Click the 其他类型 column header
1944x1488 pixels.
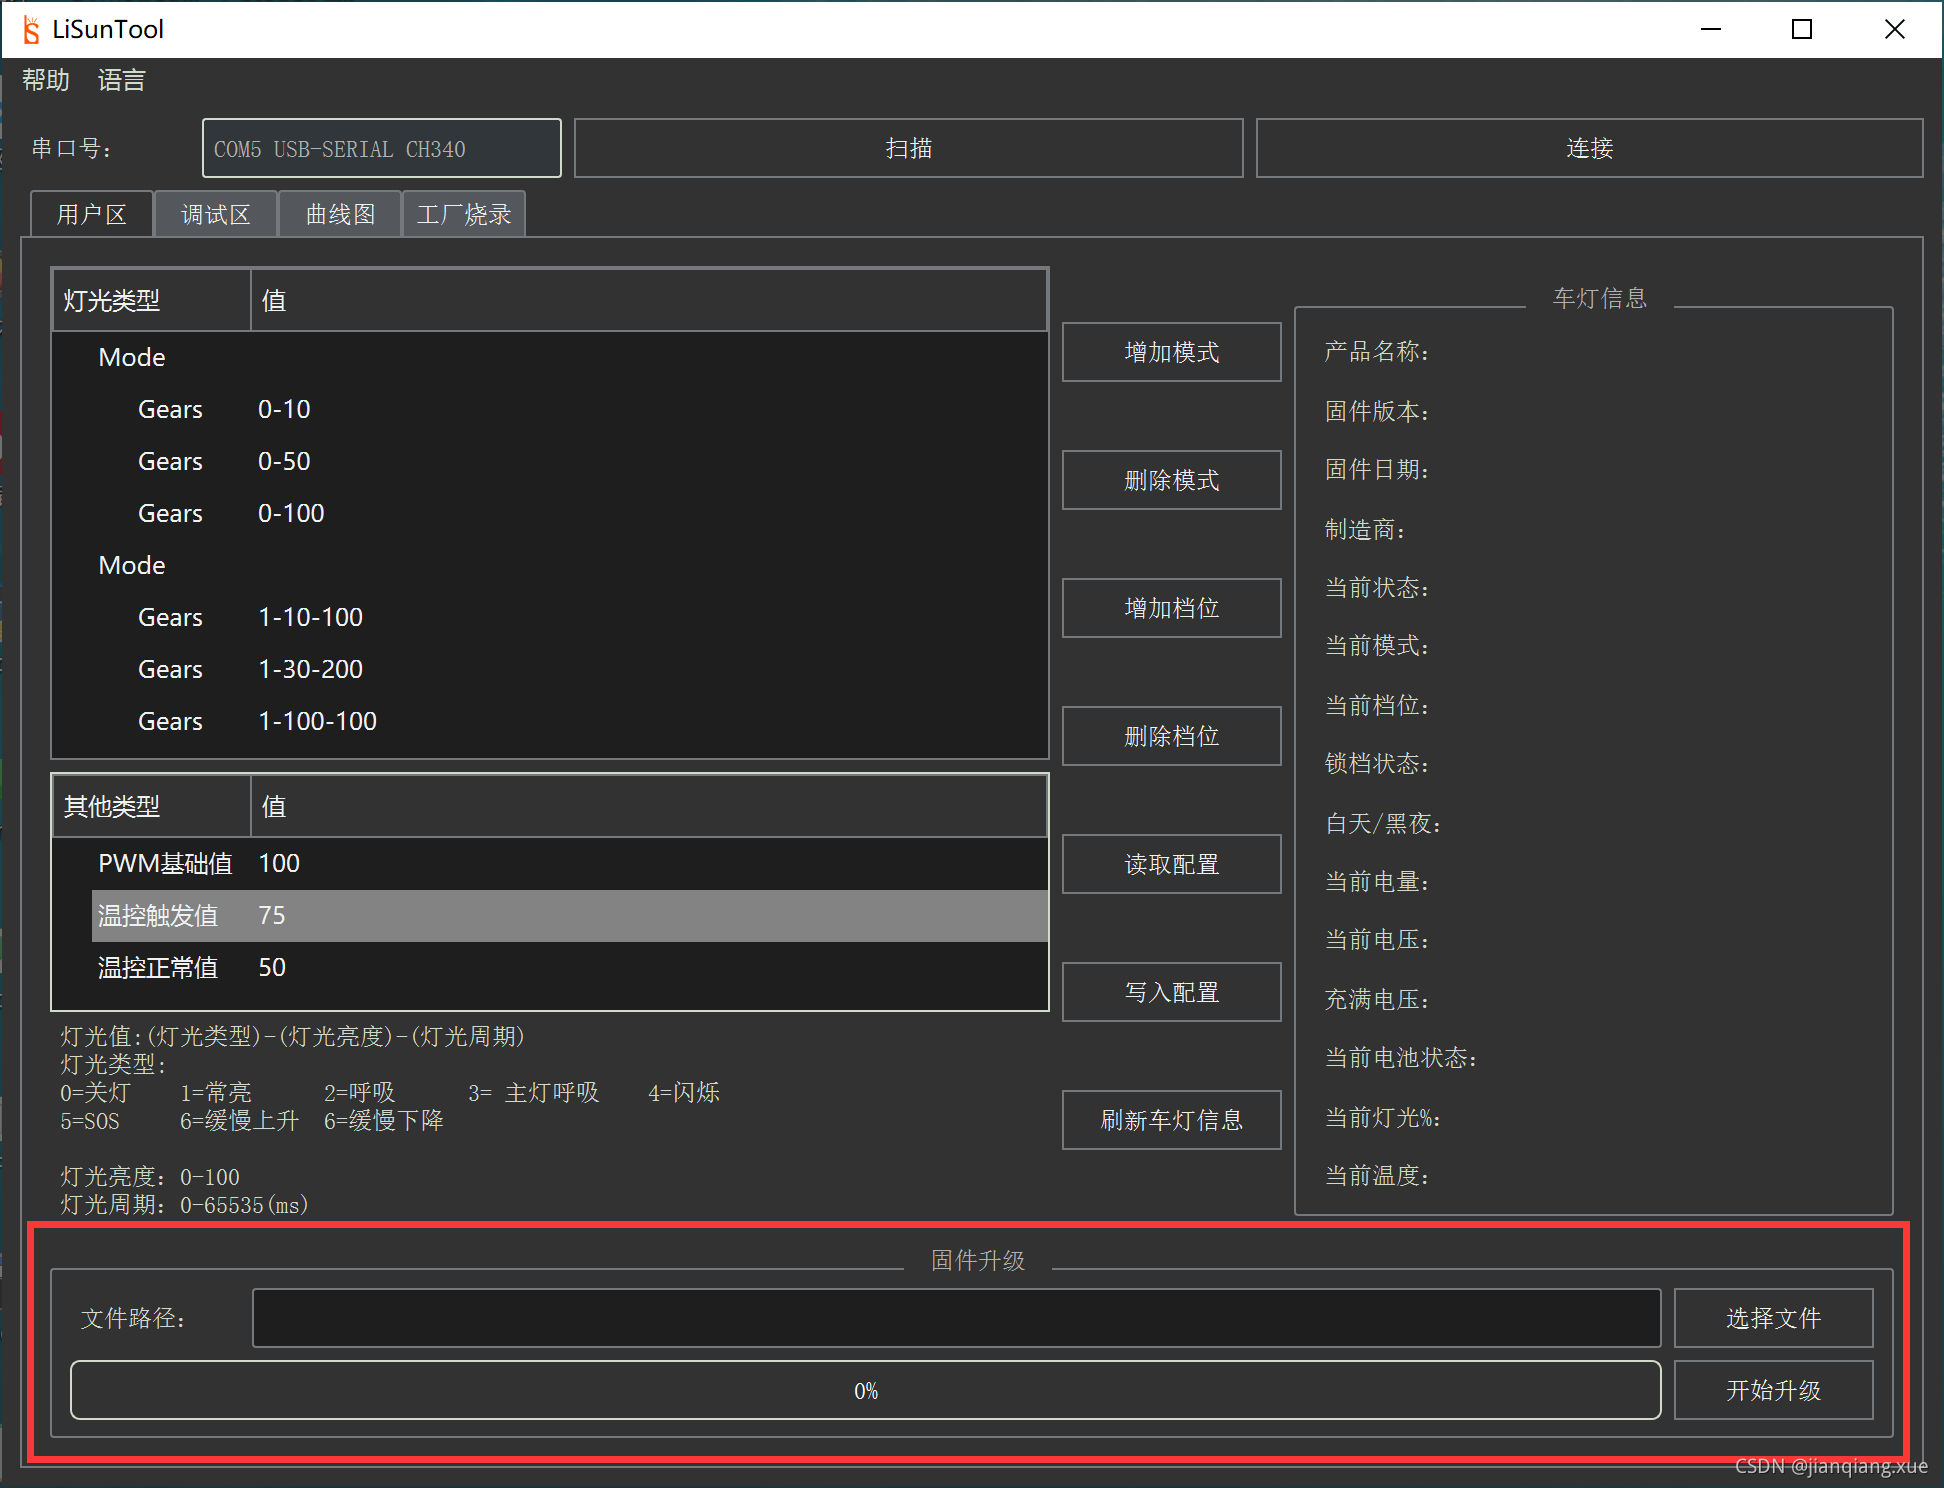click(151, 806)
